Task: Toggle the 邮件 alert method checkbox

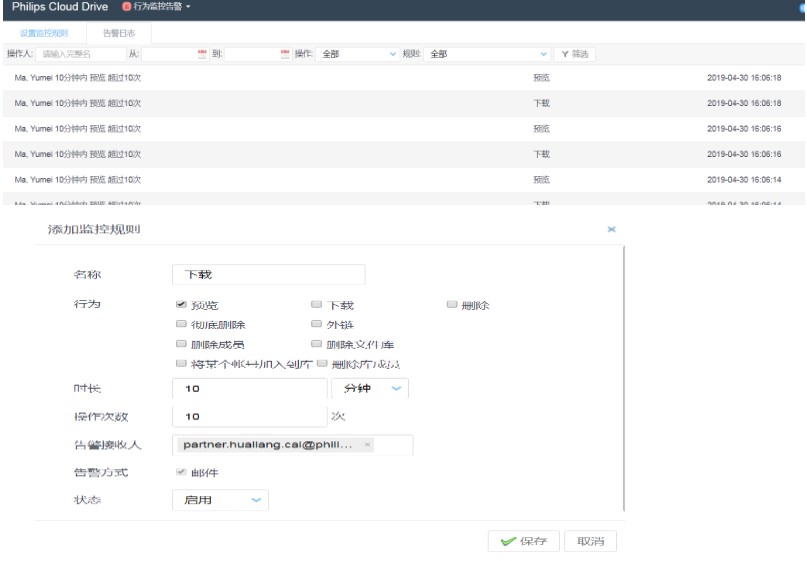Action: [180, 472]
